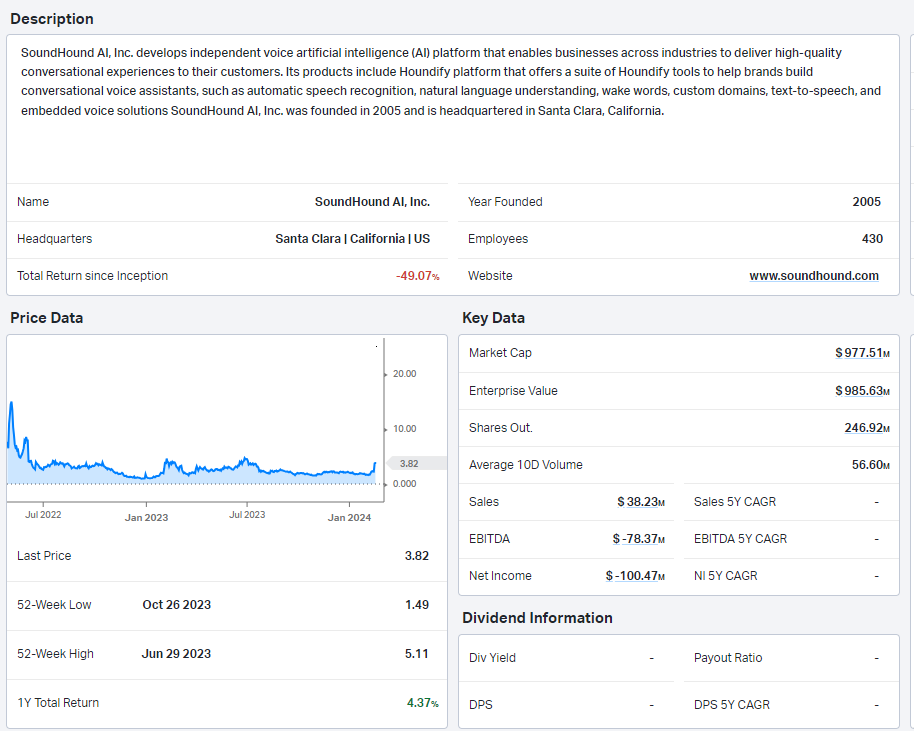Viewport: 914px width, 731px height.
Task: Click the Market Cap value $977.51M
Action: click(x=862, y=353)
